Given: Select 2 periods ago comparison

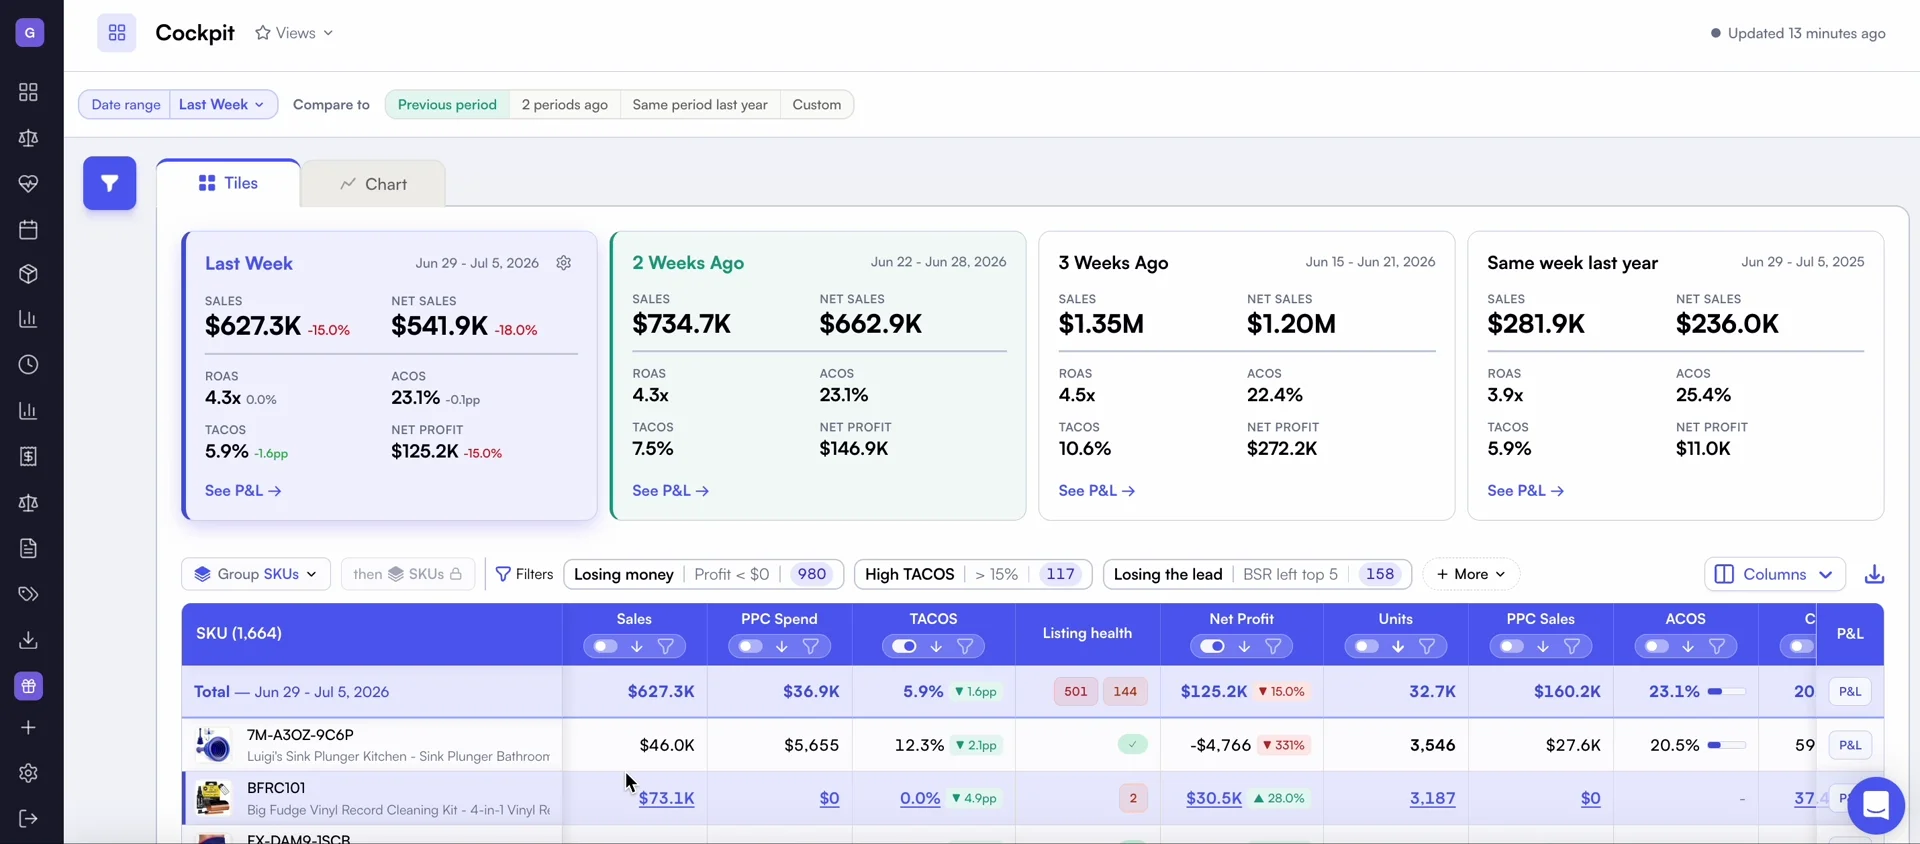Looking at the screenshot, I should (564, 105).
